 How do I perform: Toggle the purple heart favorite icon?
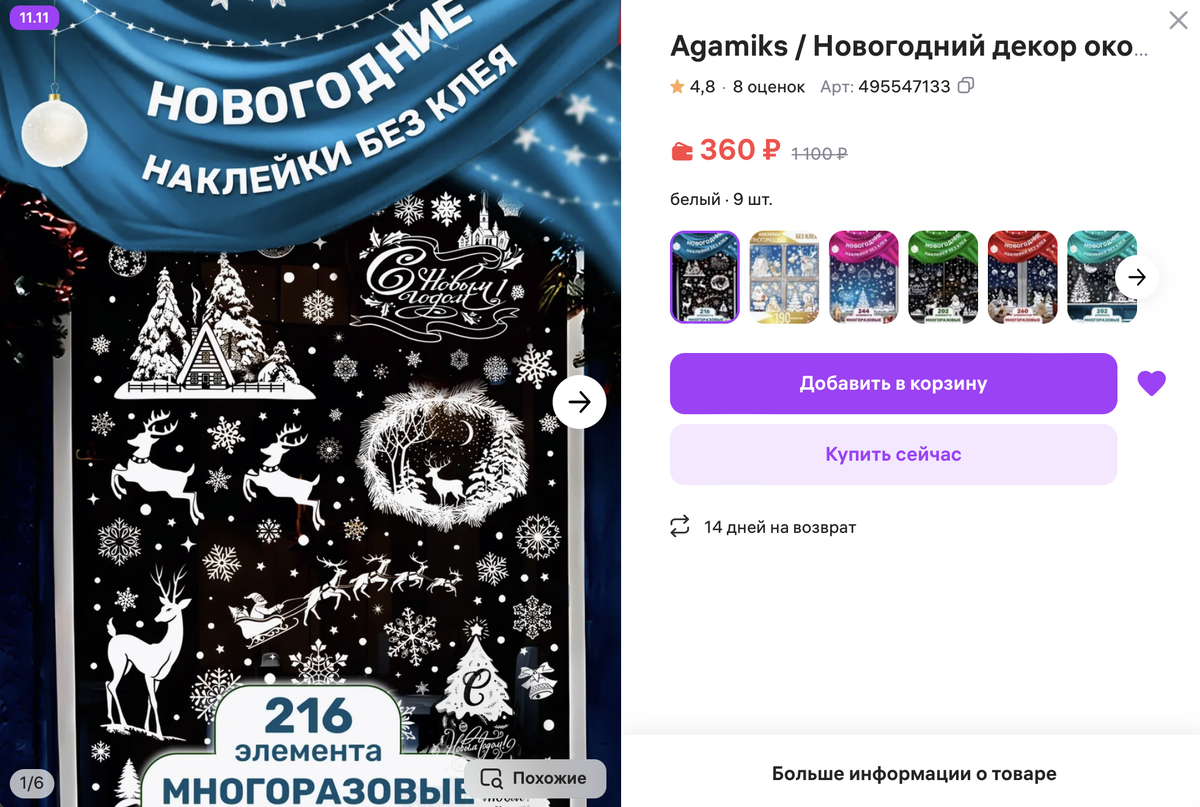pos(1152,383)
